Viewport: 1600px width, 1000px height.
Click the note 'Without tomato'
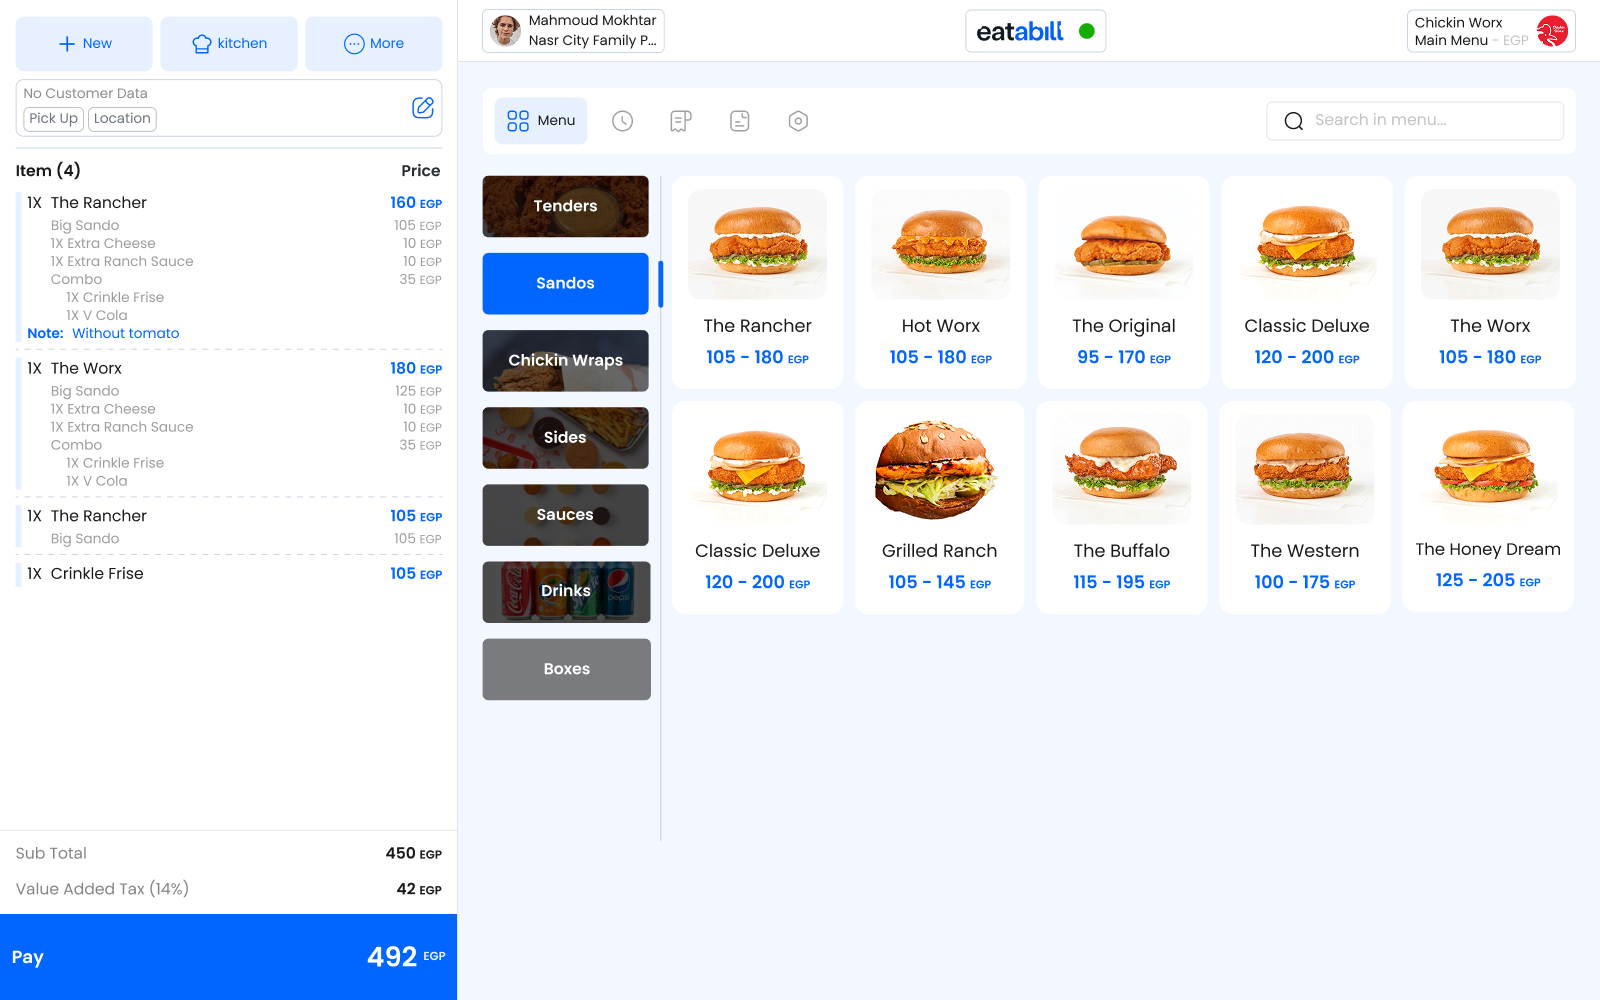tap(126, 334)
